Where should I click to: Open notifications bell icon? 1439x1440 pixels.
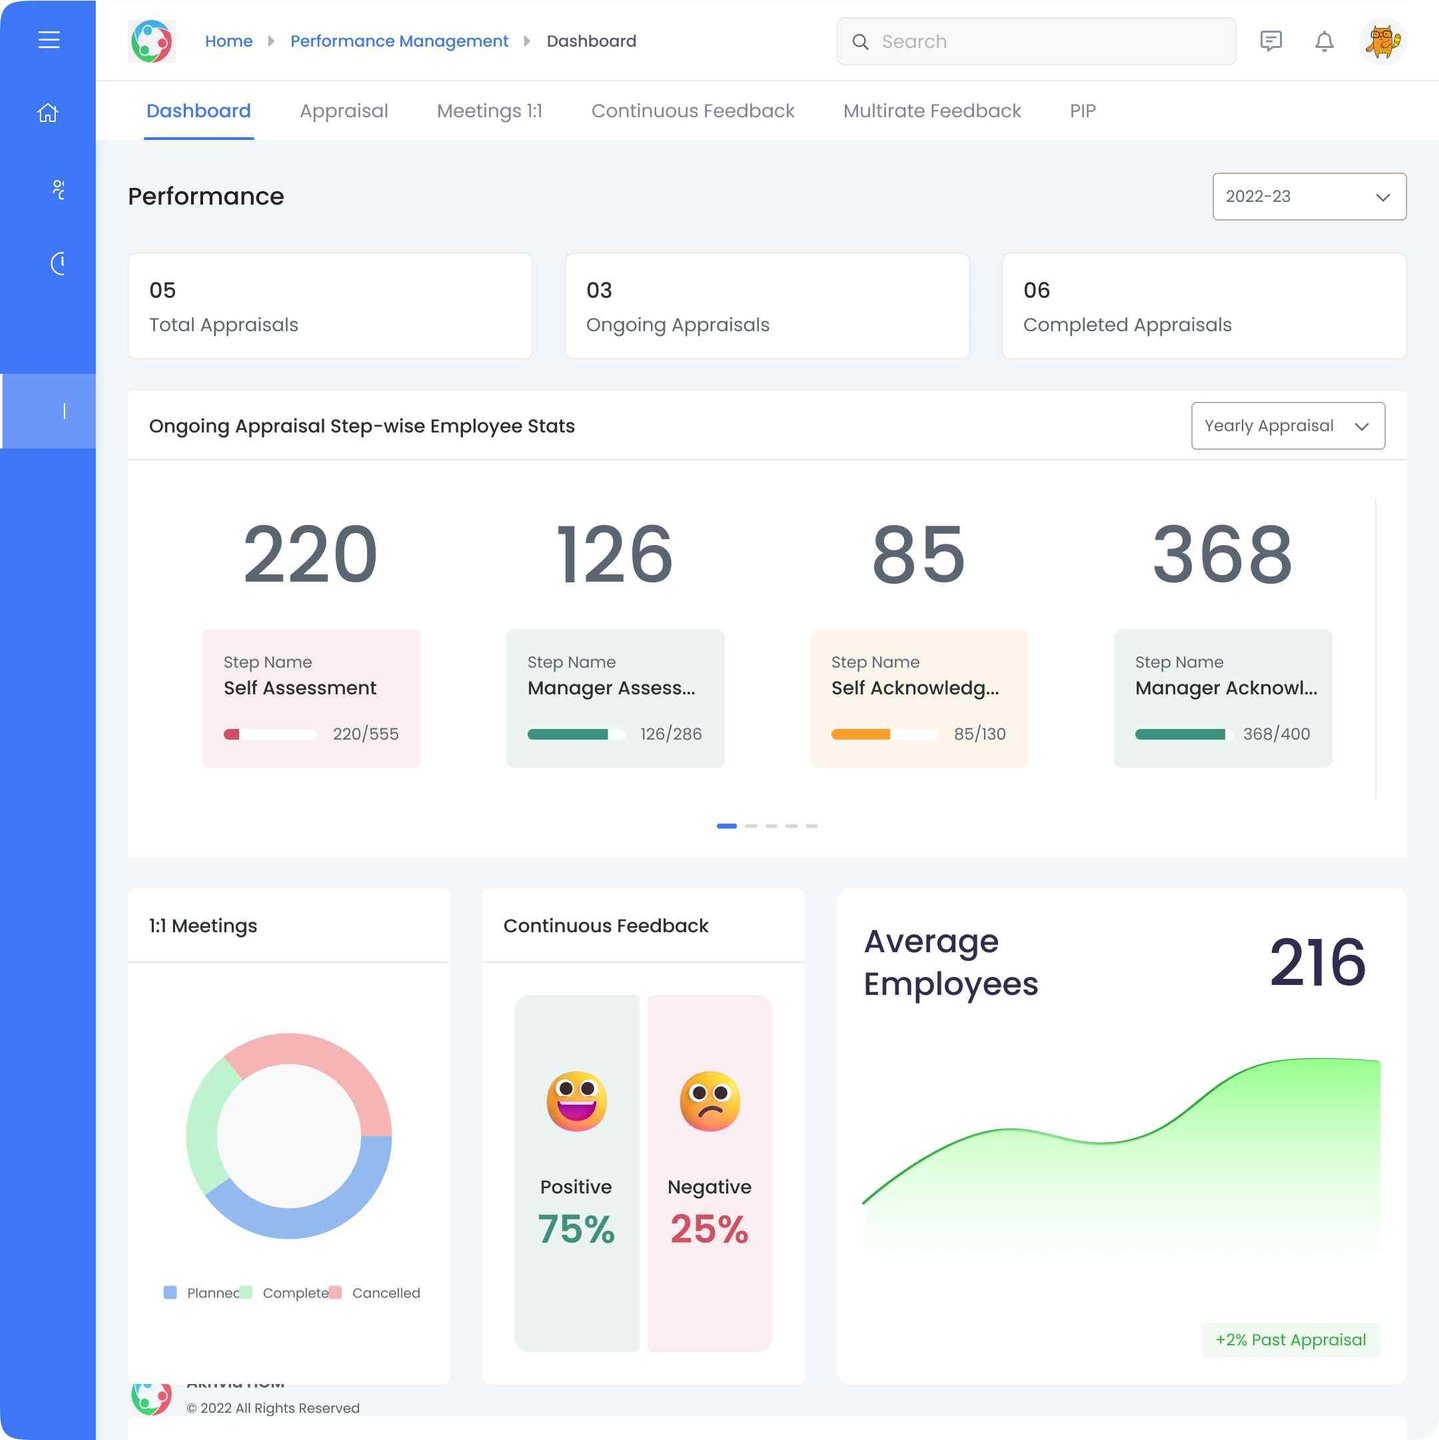1324,41
